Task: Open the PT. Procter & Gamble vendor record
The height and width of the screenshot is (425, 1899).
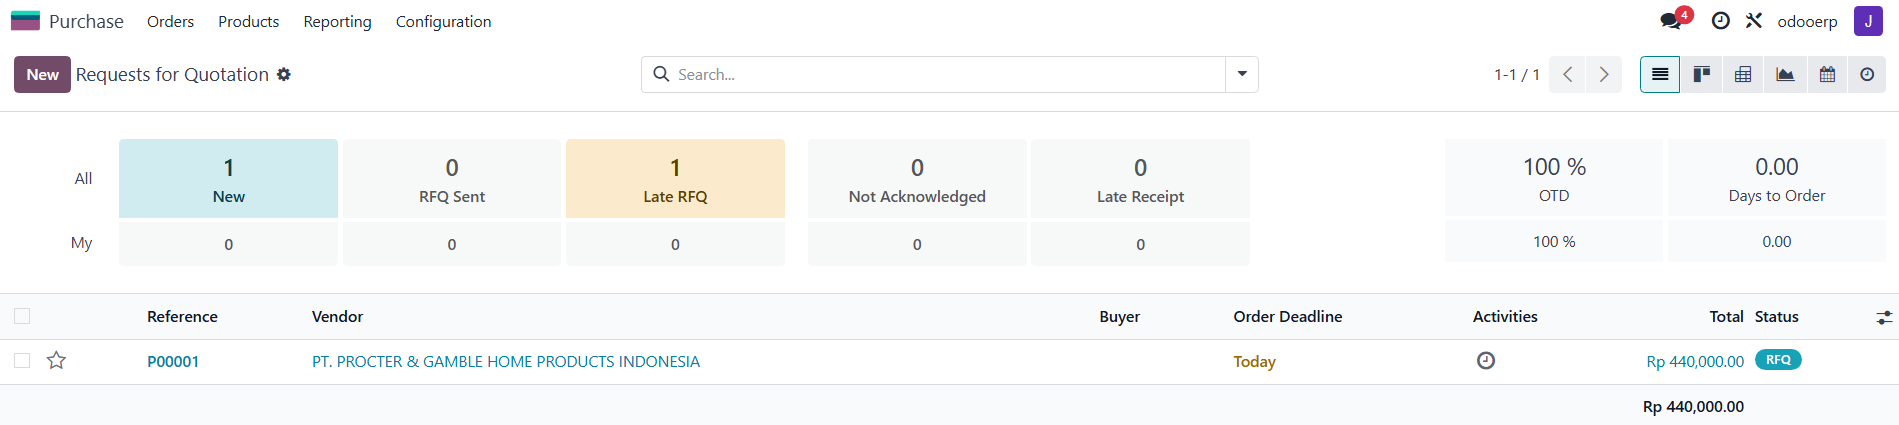Action: [x=506, y=361]
